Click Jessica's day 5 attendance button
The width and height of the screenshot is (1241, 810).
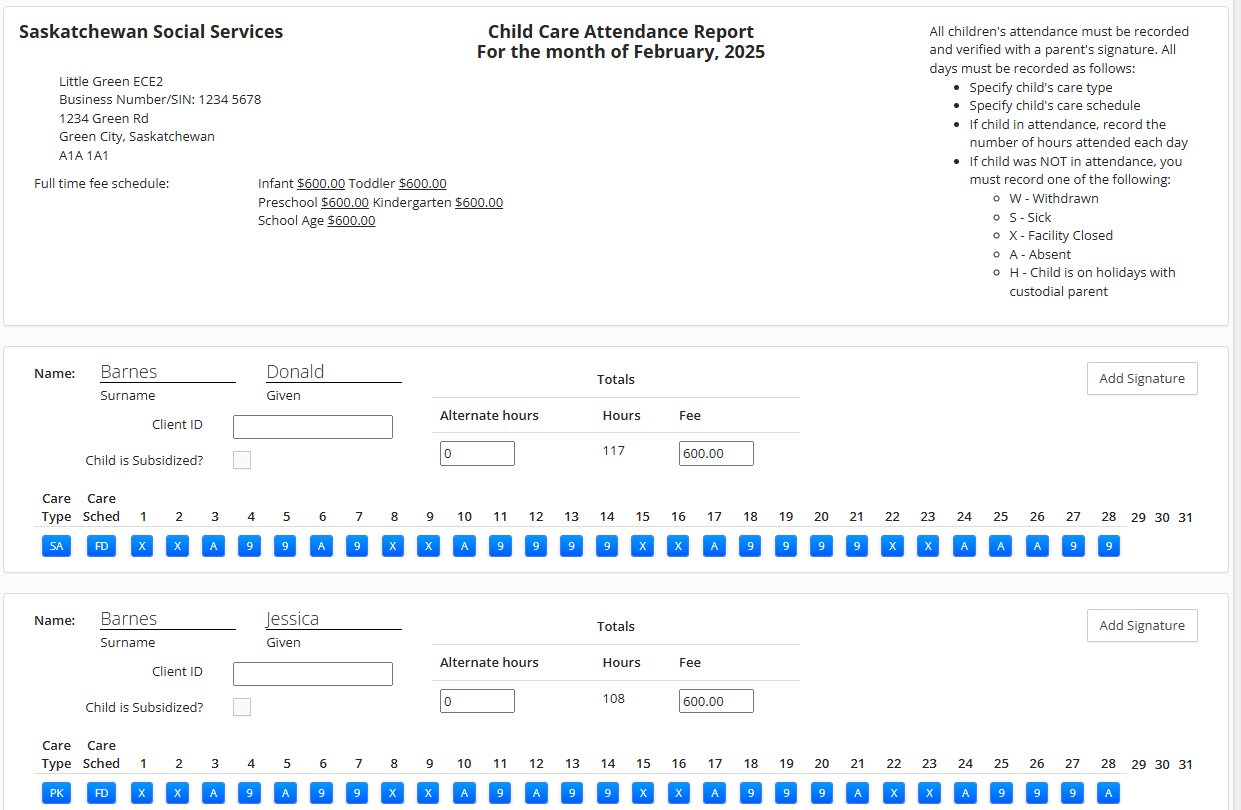coord(285,793)
